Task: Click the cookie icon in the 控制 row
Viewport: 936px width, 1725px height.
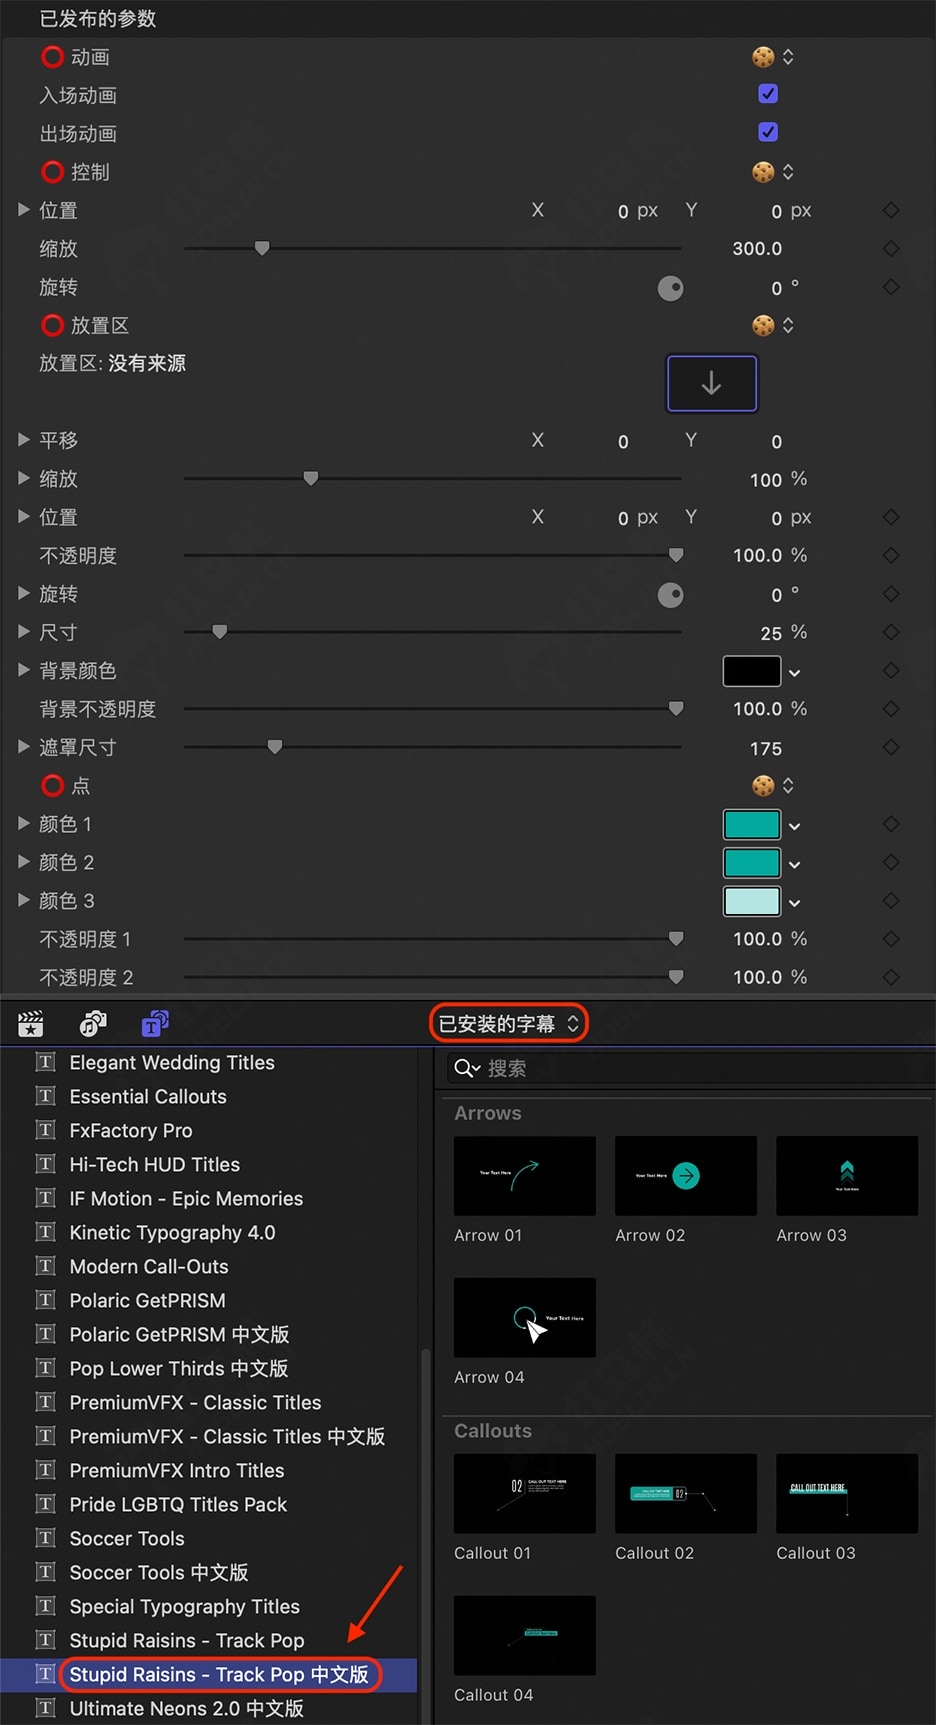Action: pos(763,172)
